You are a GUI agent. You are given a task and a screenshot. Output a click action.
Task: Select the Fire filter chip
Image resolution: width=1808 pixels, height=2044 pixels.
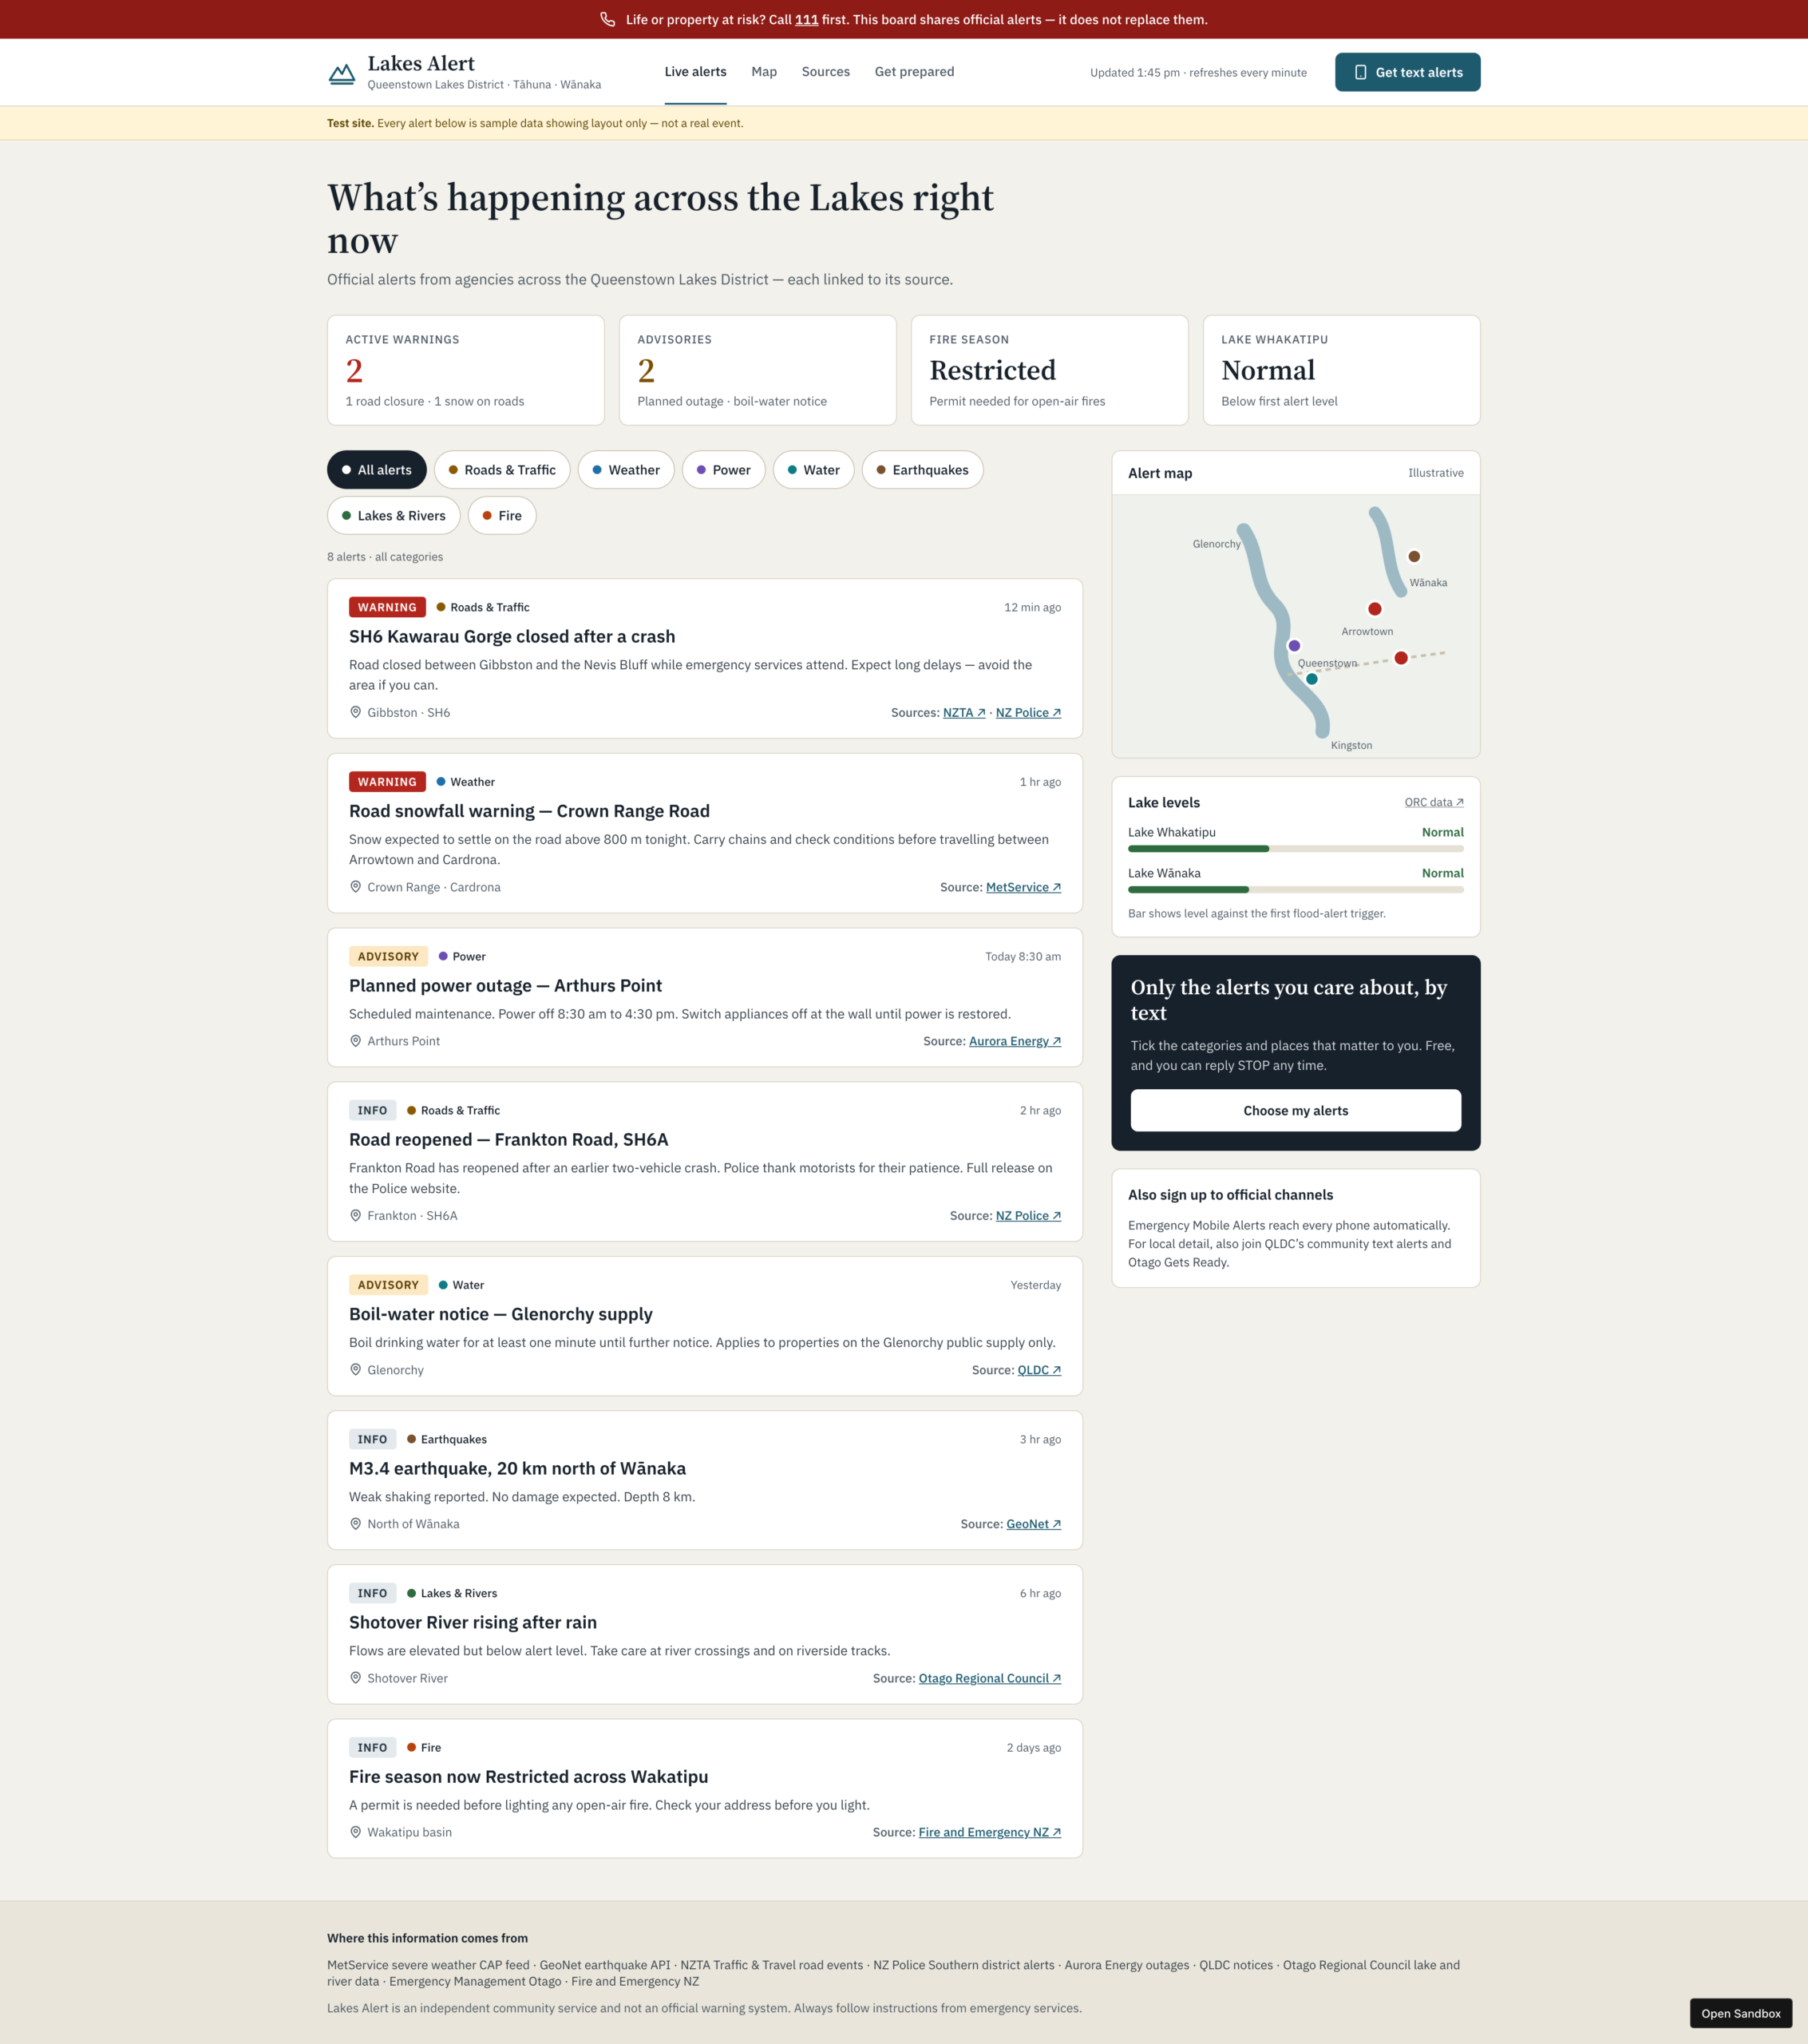point(502,516)
